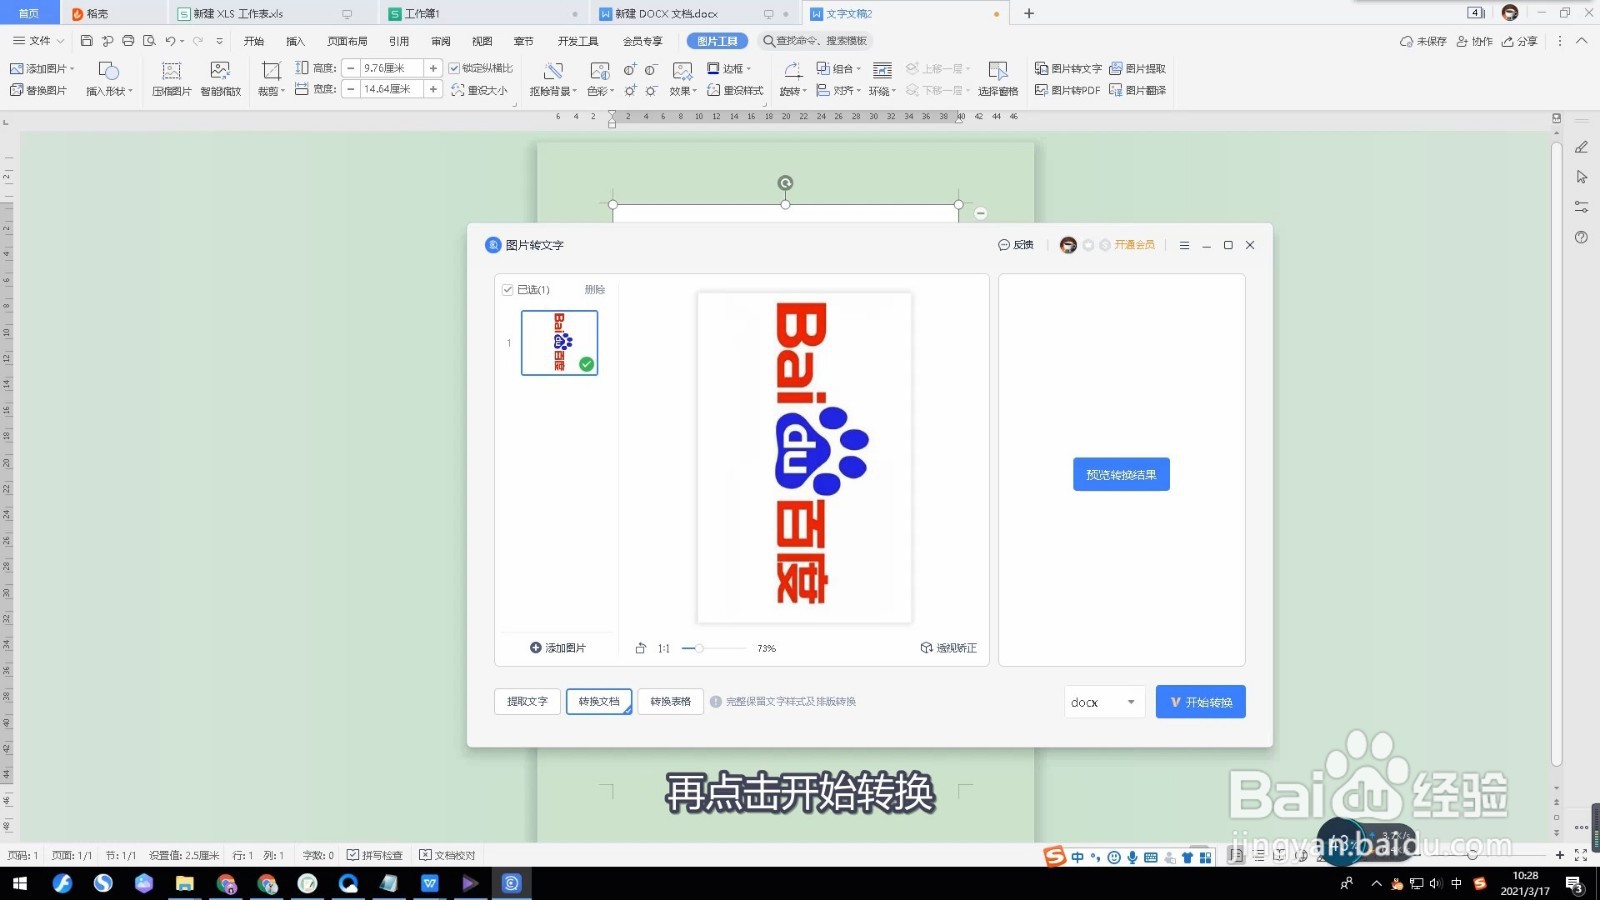The image size is (1600, 900).
Task: Open 组合 group dropdown
Action: [x=838, y=68]
